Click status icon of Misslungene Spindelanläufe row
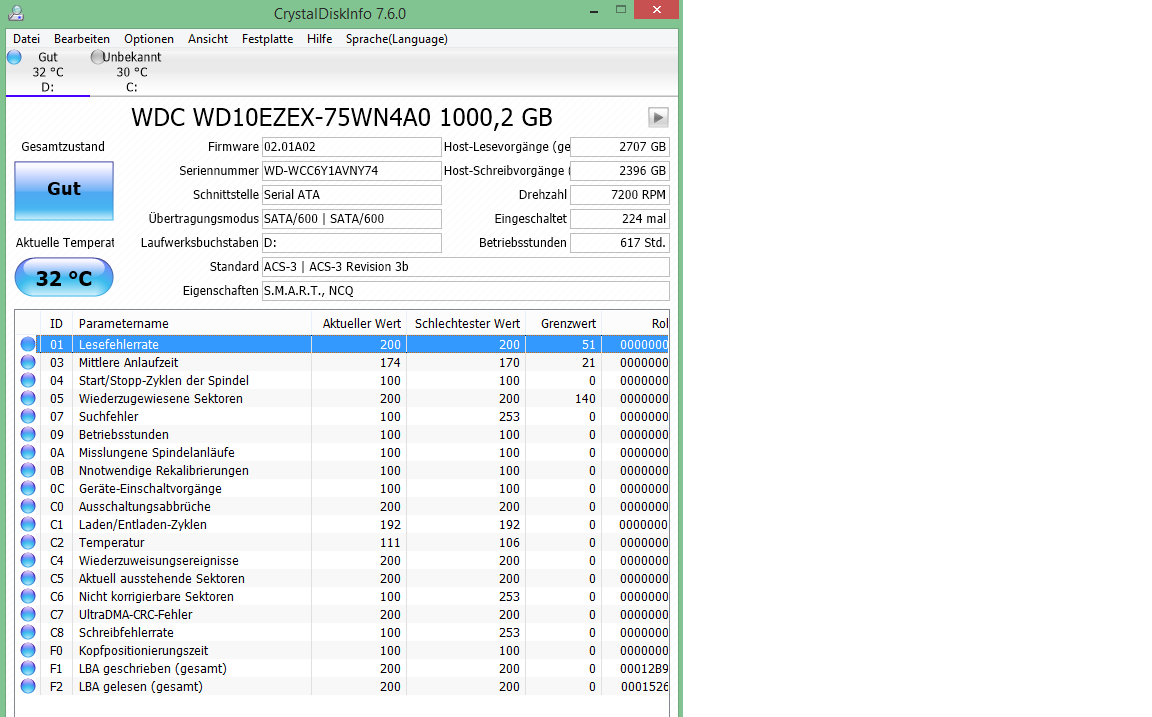1152x717 pixels. pyautogui.click(x=28, y=452)
